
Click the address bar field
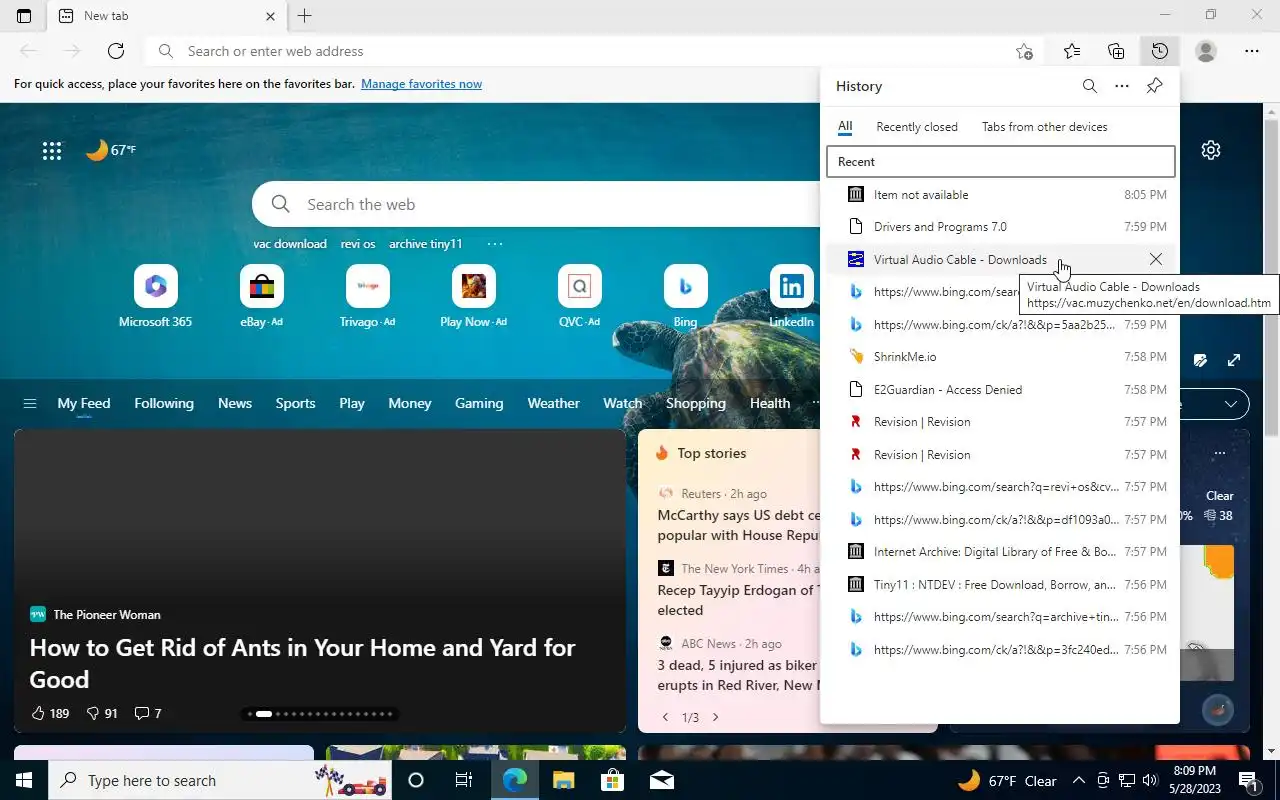point(593,51)
